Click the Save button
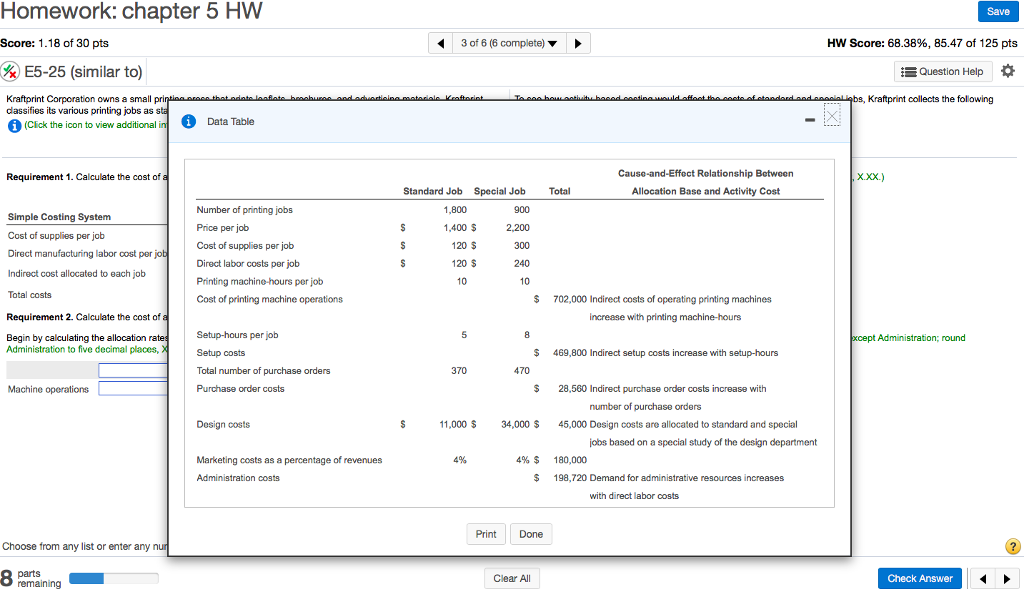The height and width of the screenshot is (597, 1024). click(x=997, y=11)
